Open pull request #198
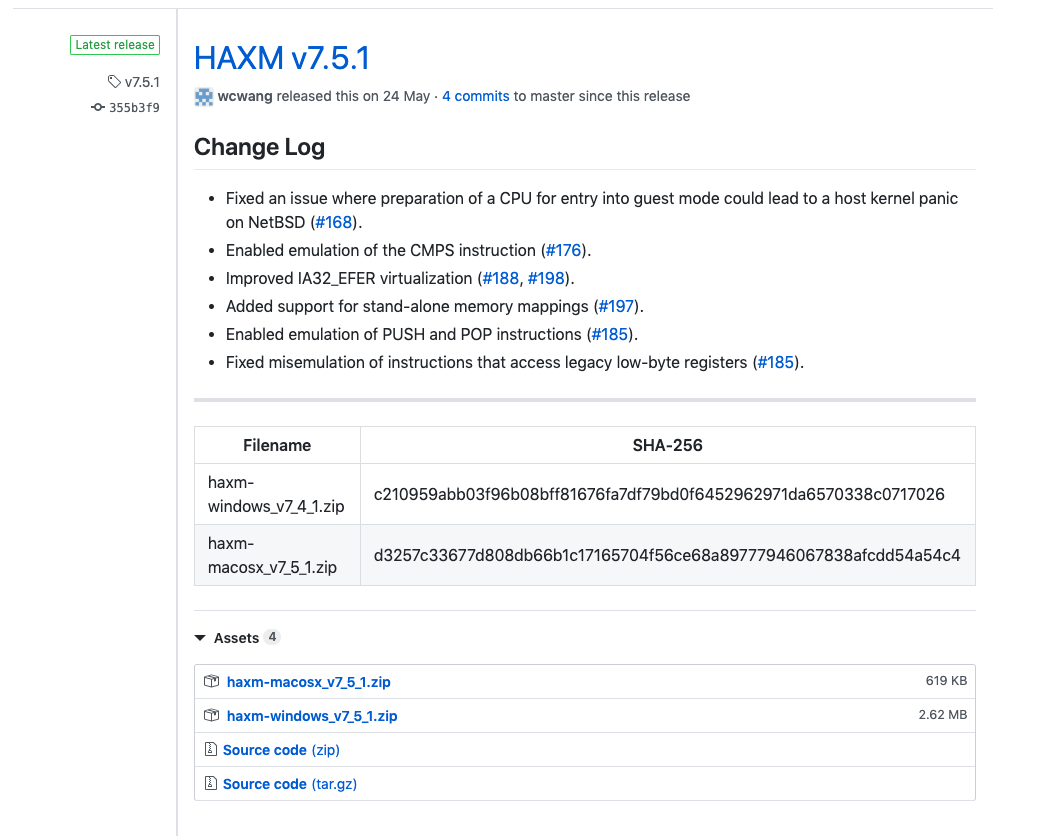Screen dimensions: 1051x836 [x=547, y=278]
